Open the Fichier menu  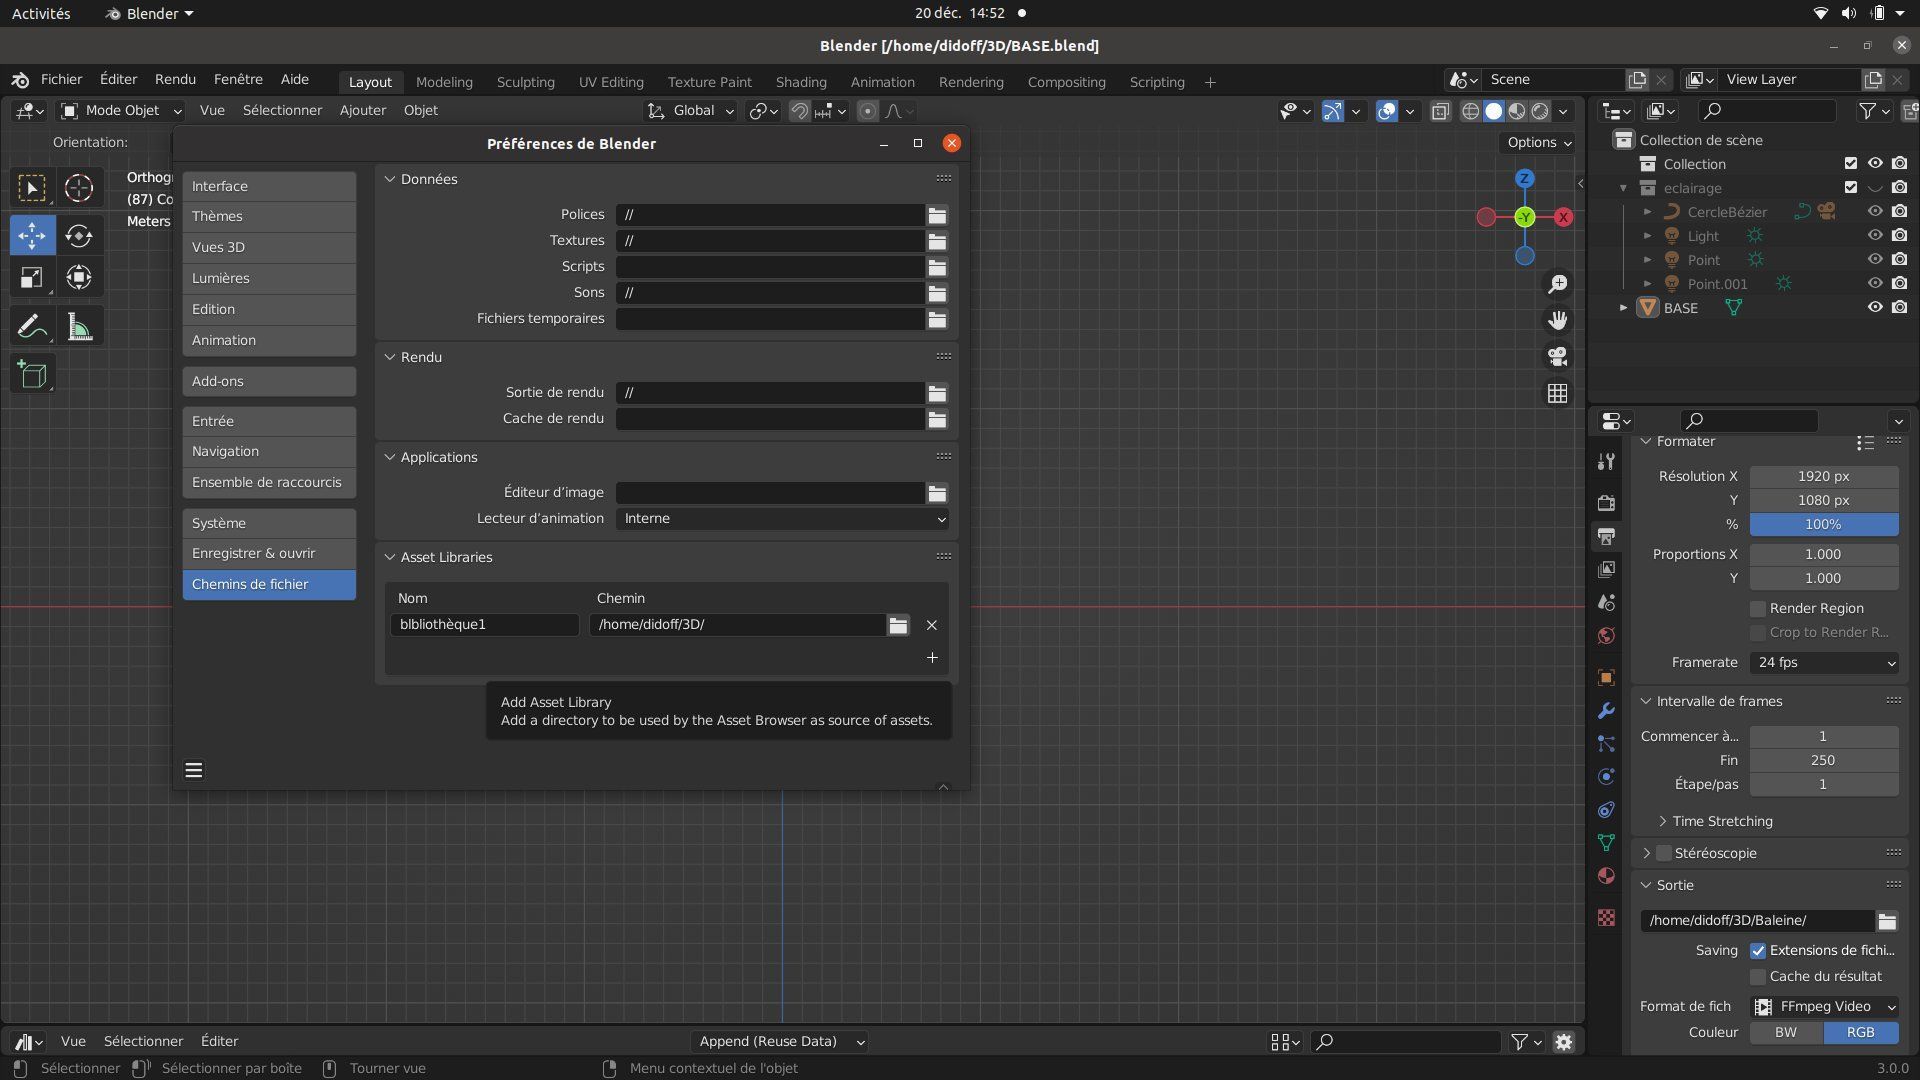click(x=61, y=79)
